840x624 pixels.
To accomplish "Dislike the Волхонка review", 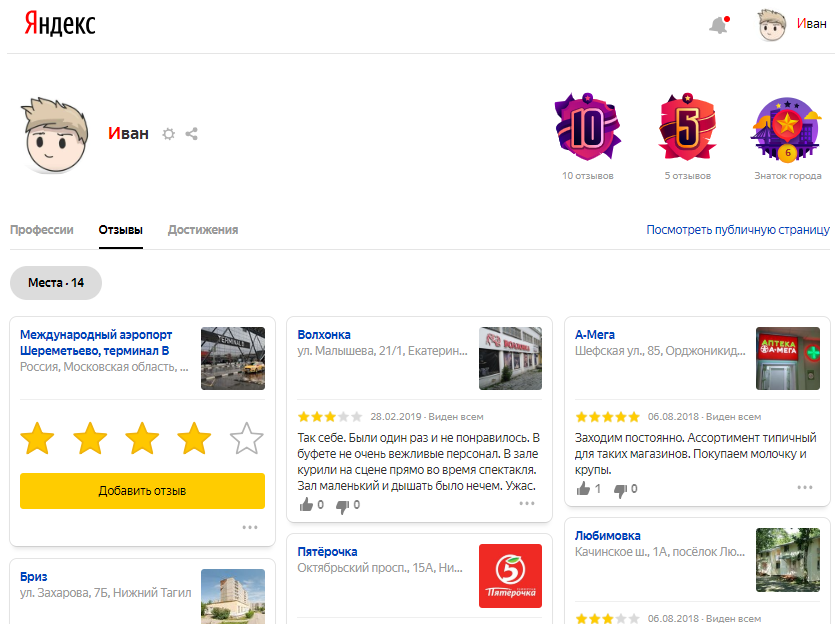I will coord(342,505).
